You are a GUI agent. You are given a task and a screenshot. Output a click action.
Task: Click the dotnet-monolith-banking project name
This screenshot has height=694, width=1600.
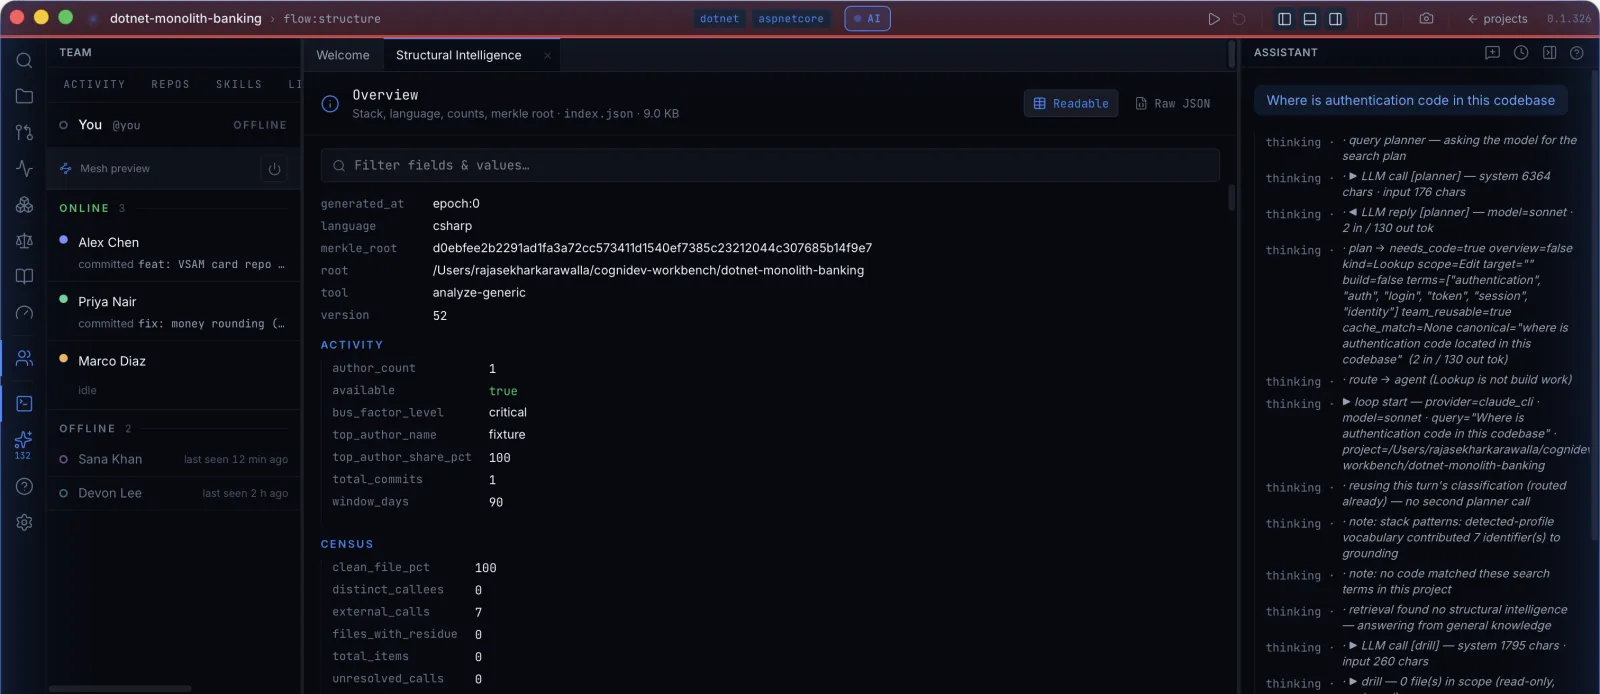tap(186, 18)
